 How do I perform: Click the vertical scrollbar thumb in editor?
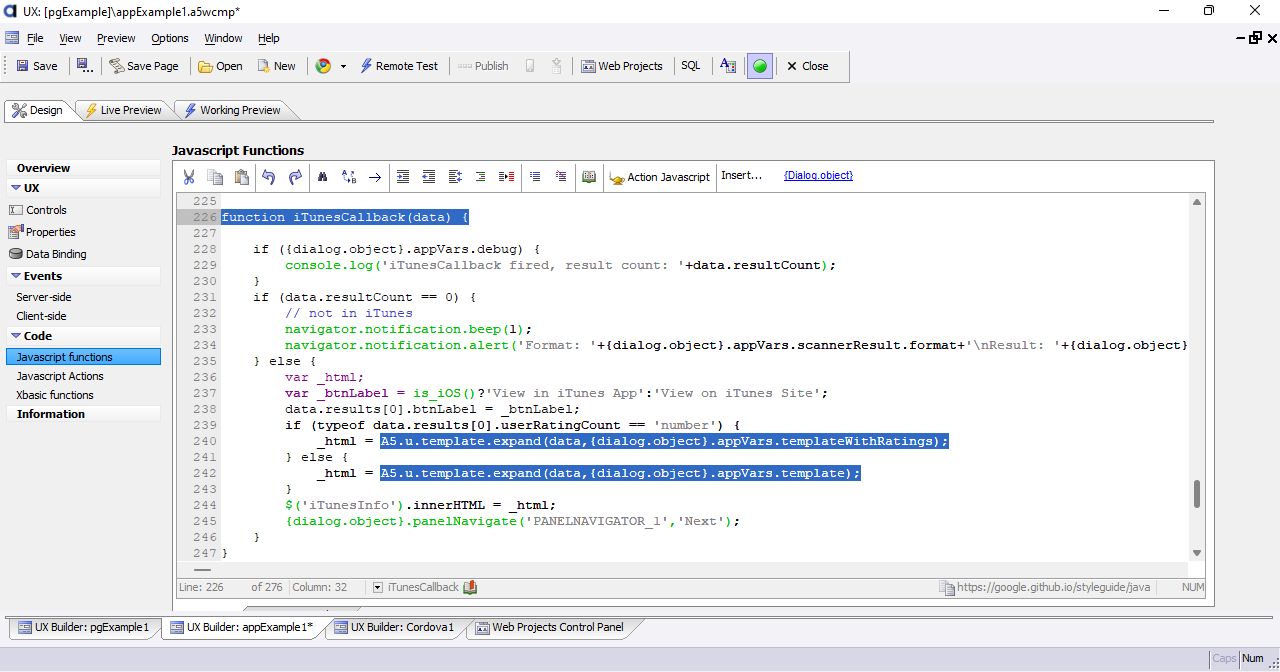point(1197,494)
